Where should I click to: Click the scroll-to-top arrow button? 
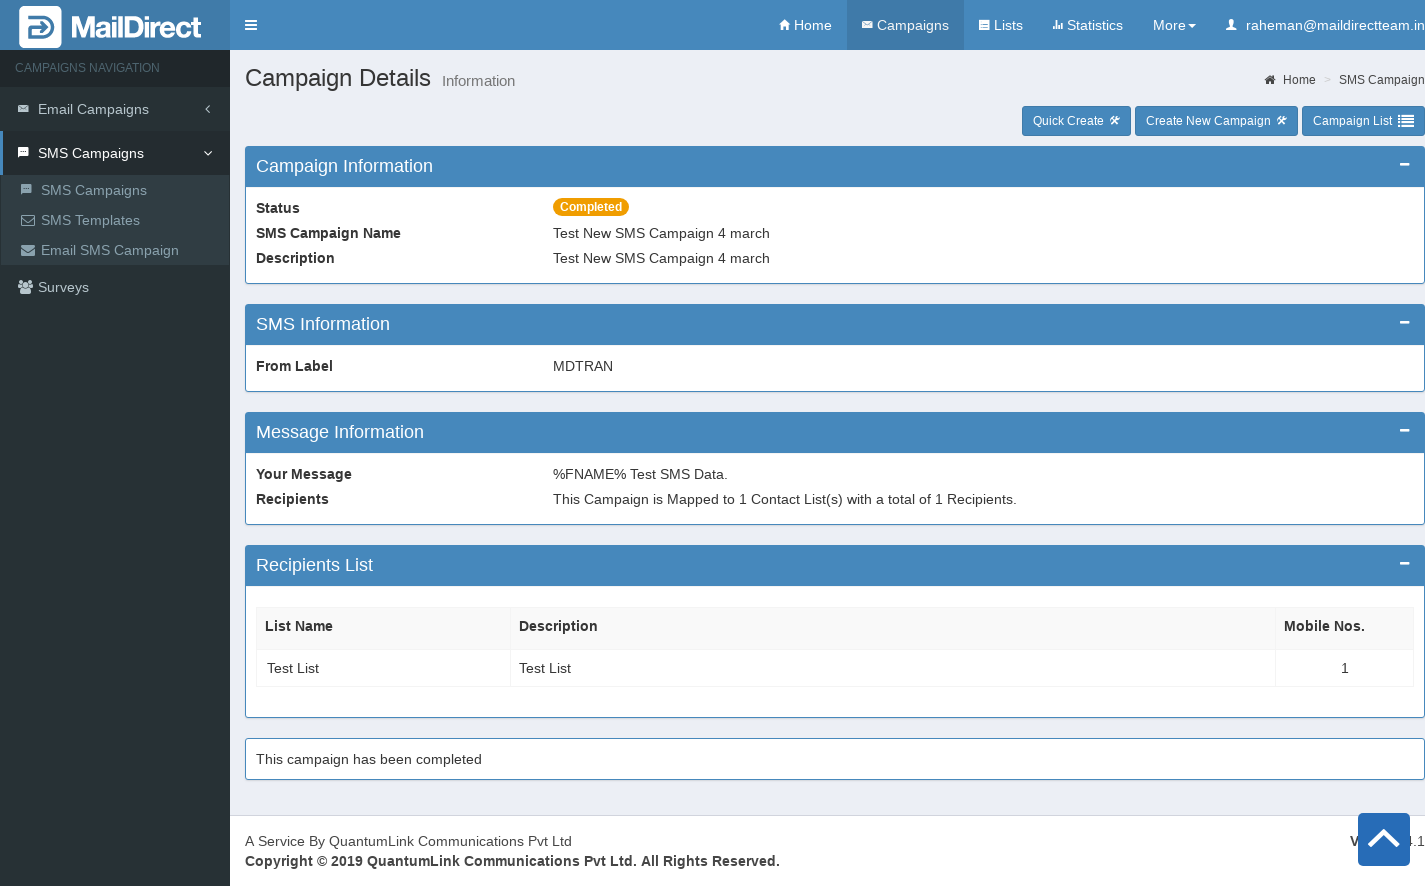[1383, 839]
